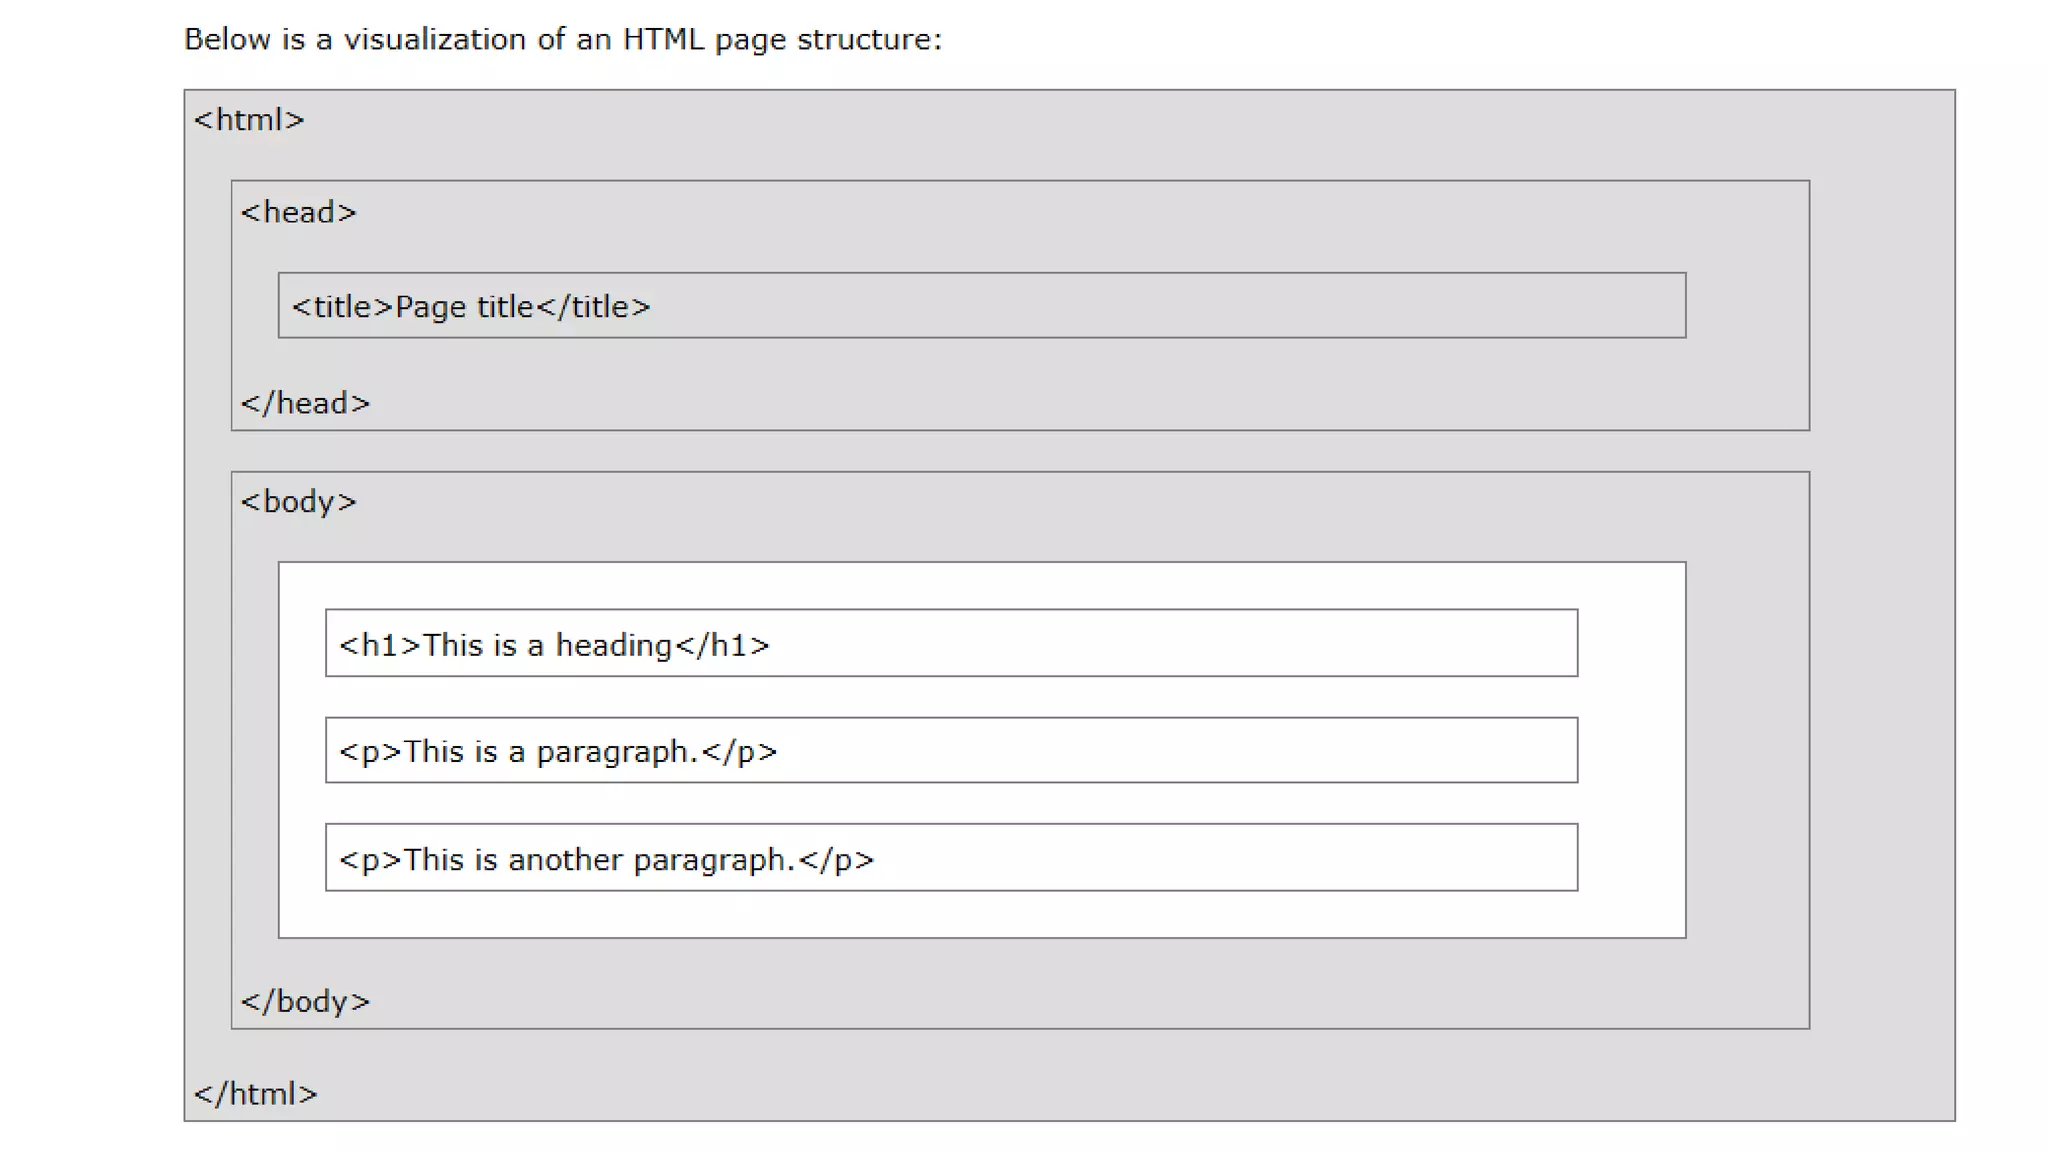Click the closing </title> tag
The height and width of the screenshot is (1152, 2048).
[x=593, y=307]
